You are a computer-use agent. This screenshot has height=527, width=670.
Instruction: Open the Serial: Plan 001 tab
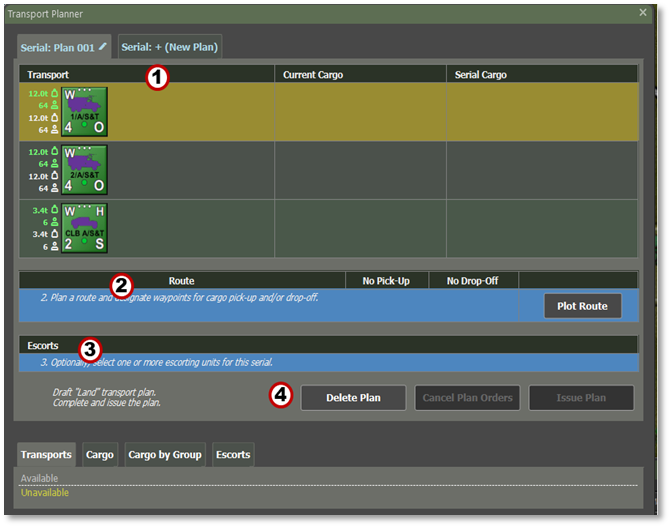(58, 47)
